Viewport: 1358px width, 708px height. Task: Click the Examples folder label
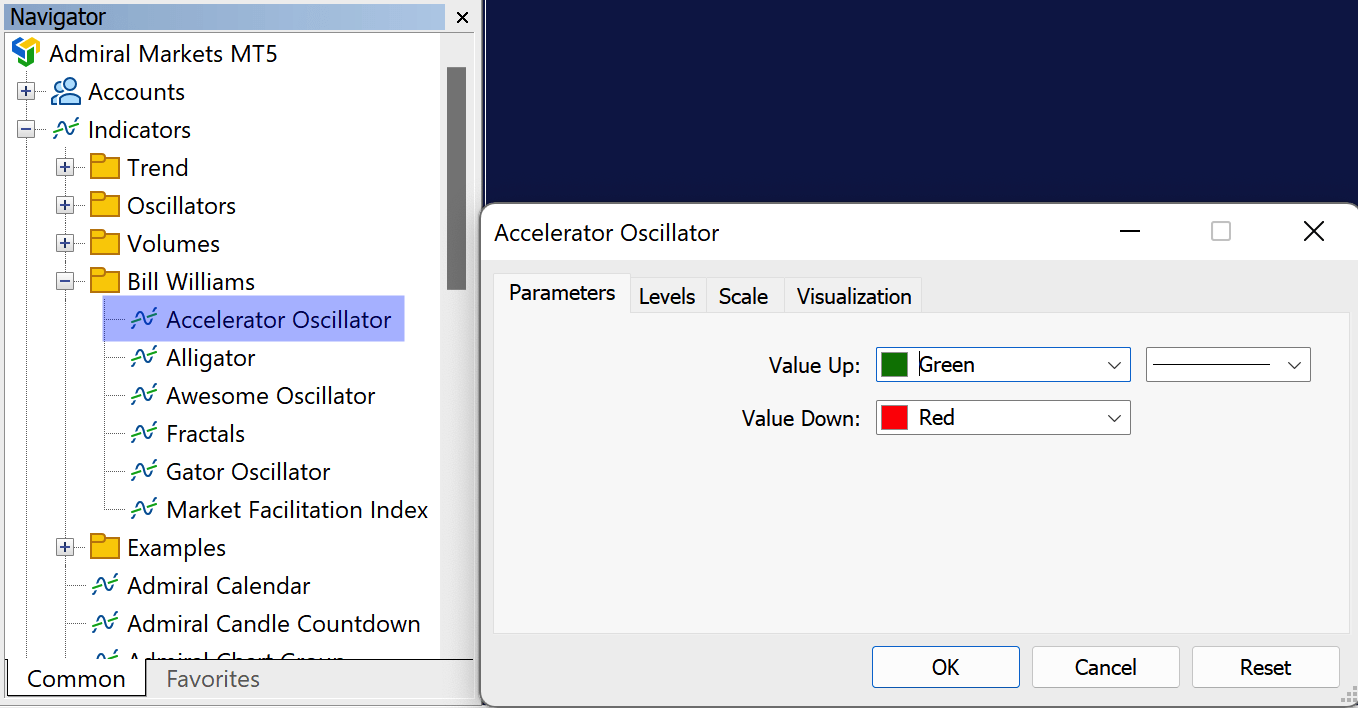point(176,548)
